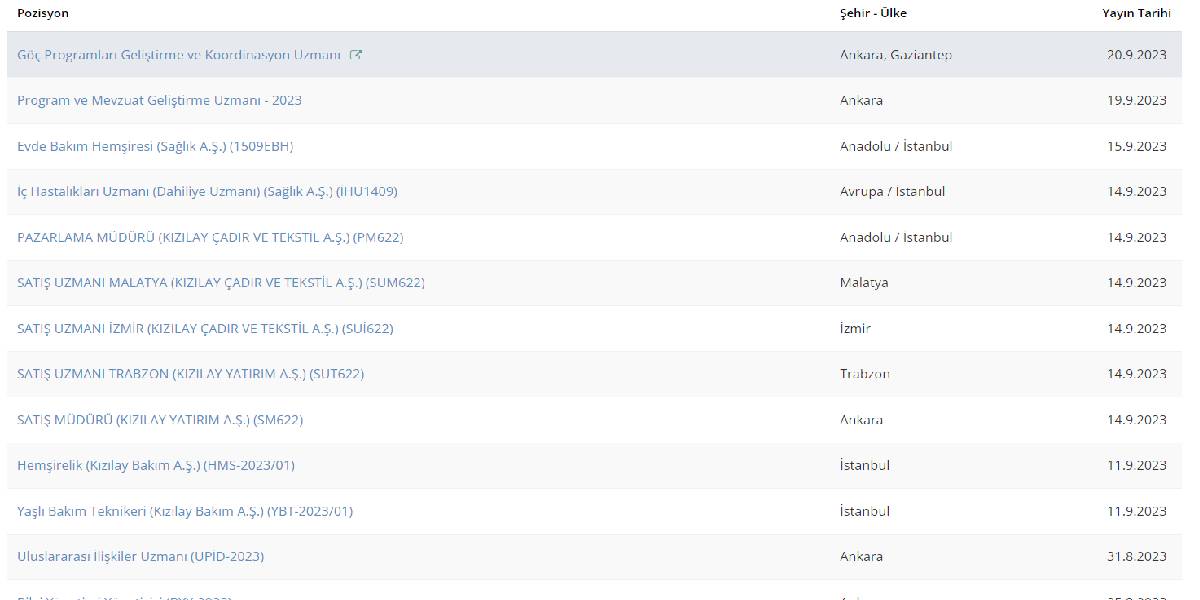Screen dimensions: 1200x600
Task: Click the 31.8.2023 publication date cell
Action: point(1136,556)
